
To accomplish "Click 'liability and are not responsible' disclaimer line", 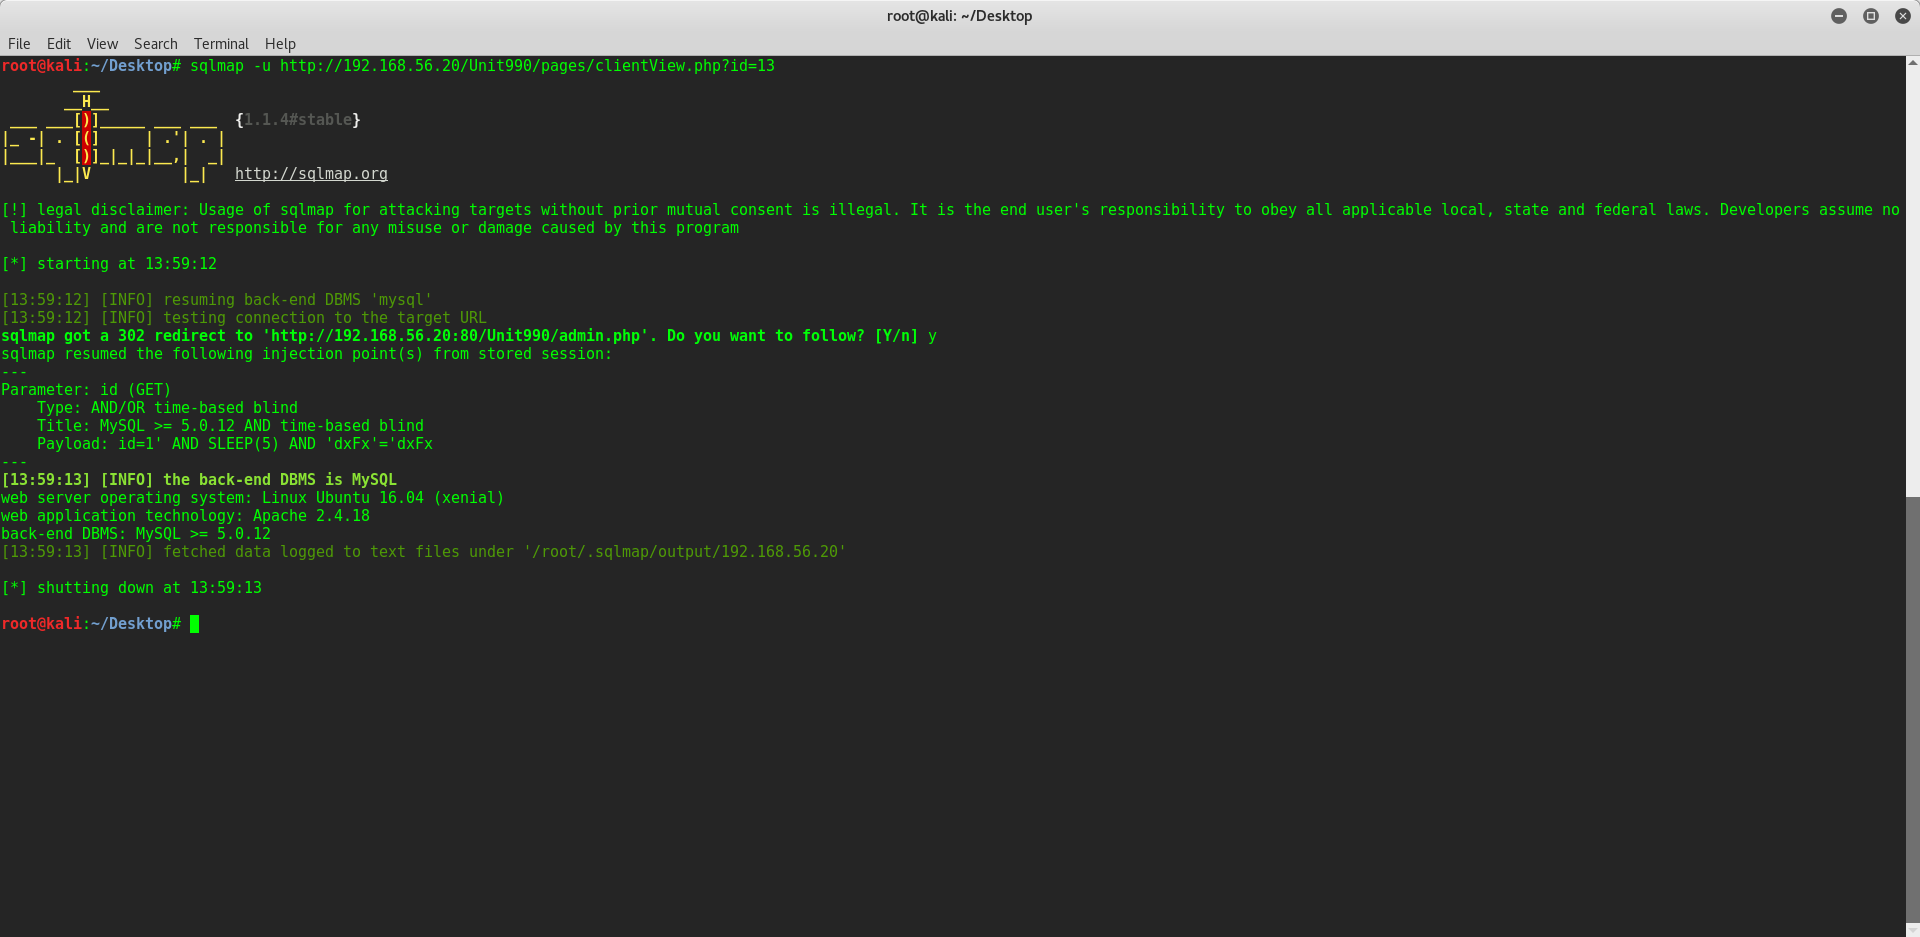I will pos(375,228).
